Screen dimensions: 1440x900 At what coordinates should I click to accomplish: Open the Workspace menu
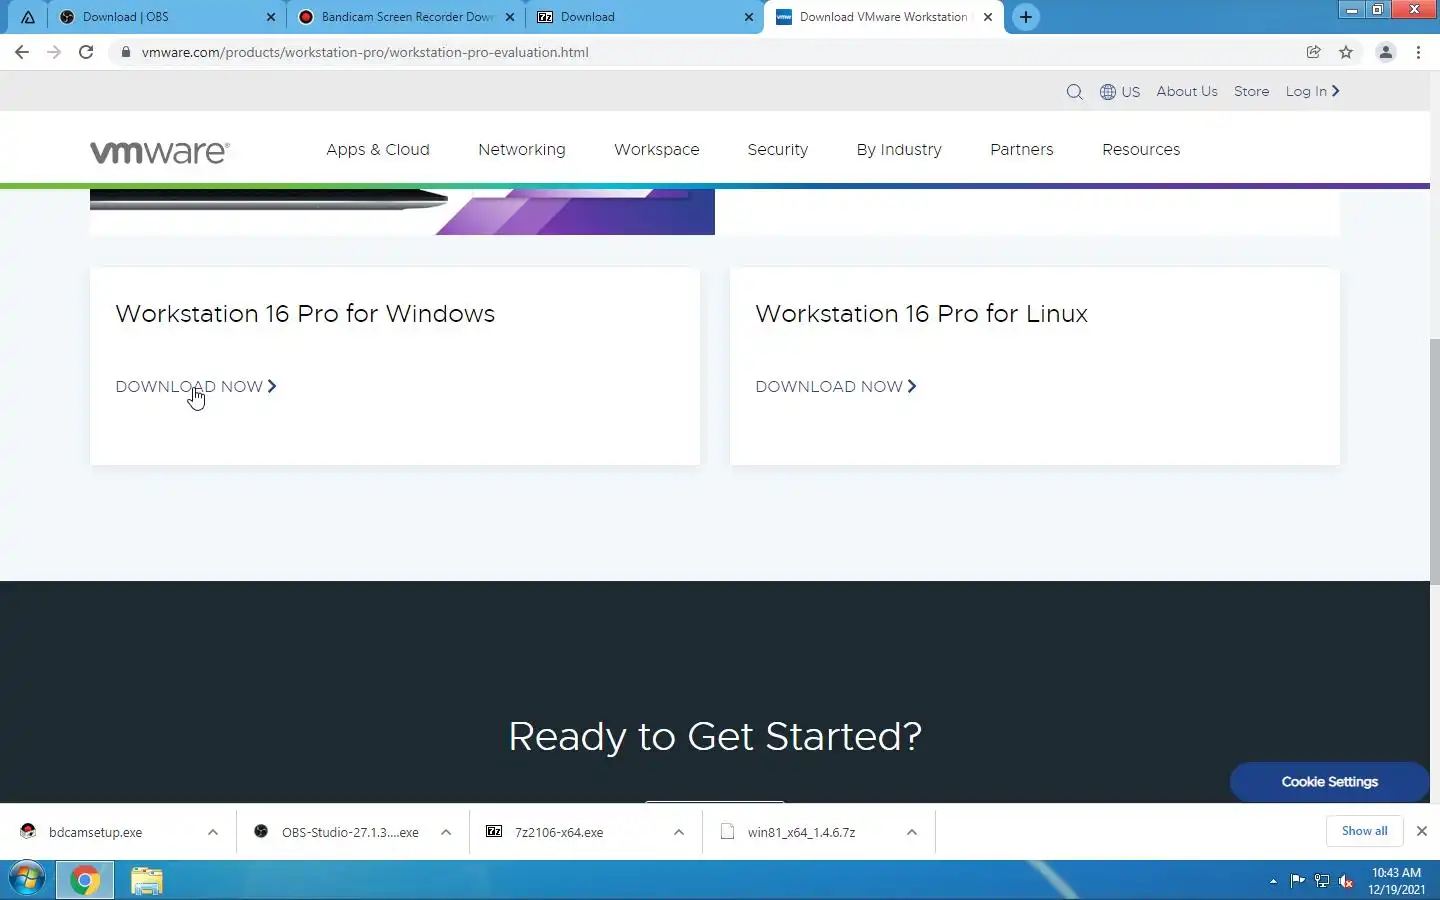657,150
